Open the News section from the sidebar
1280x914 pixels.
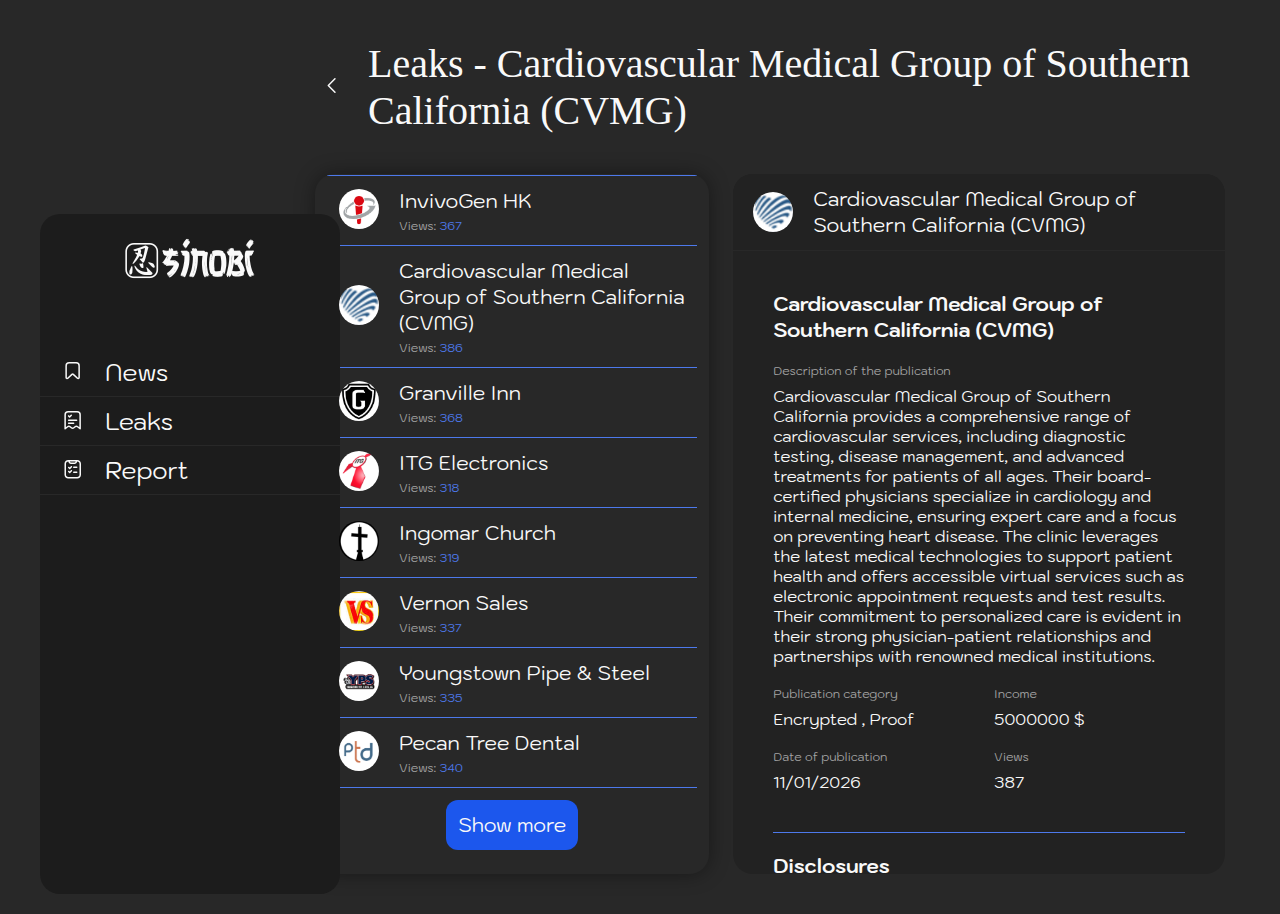136,373
